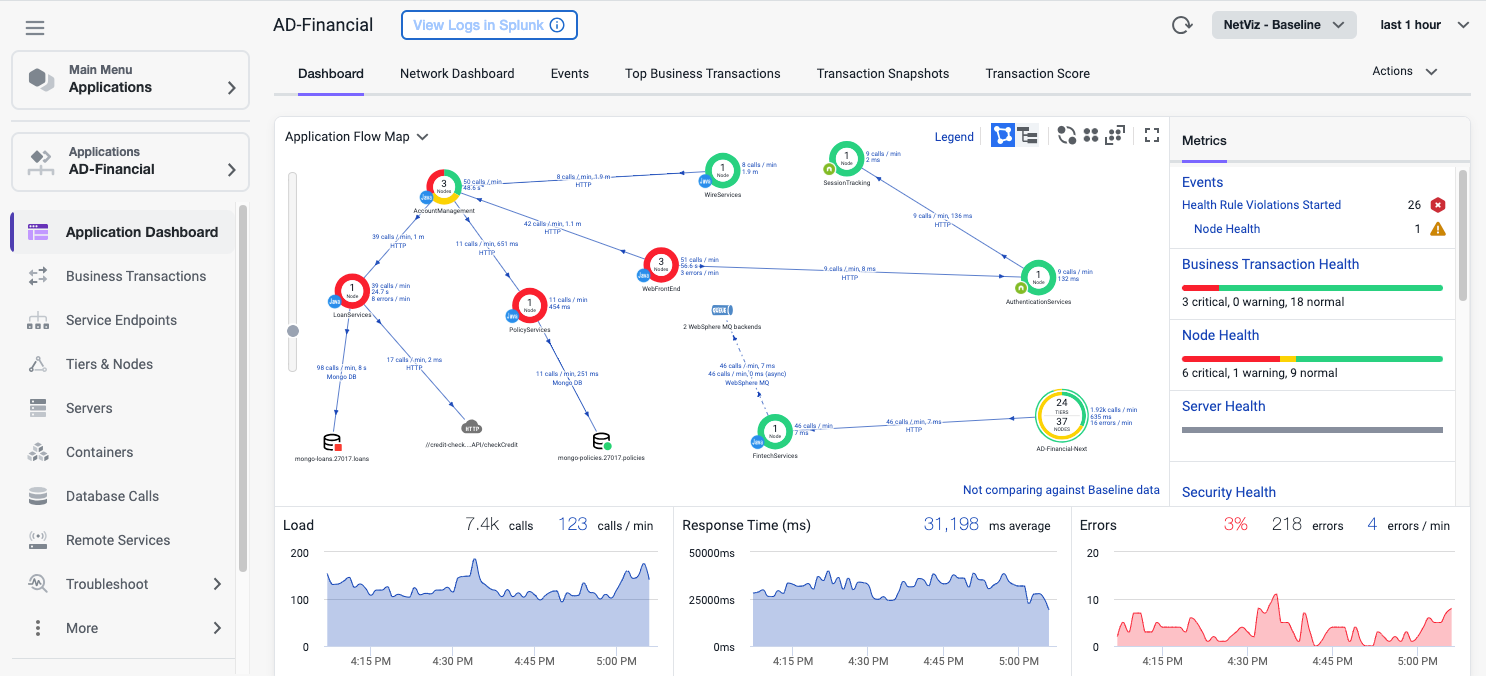The width and height of the screenshot is (1486, 676).
Task: Open the Top Business Transactions tab
Action: [703, 73]
